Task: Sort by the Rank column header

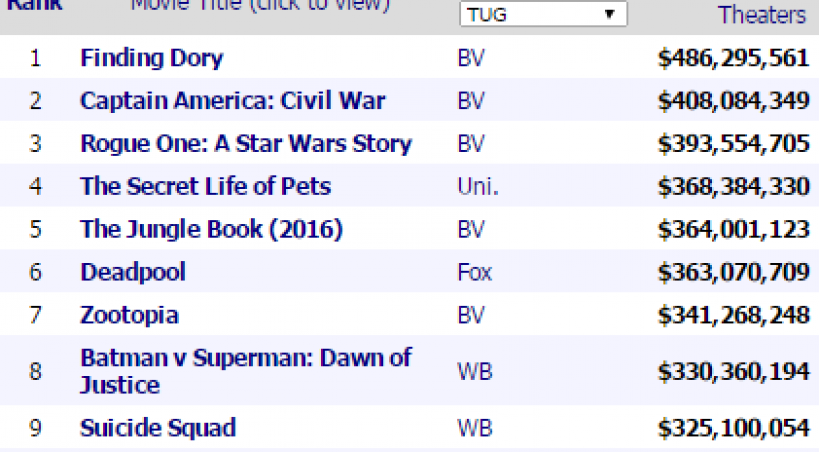Action: coord(35,4)
